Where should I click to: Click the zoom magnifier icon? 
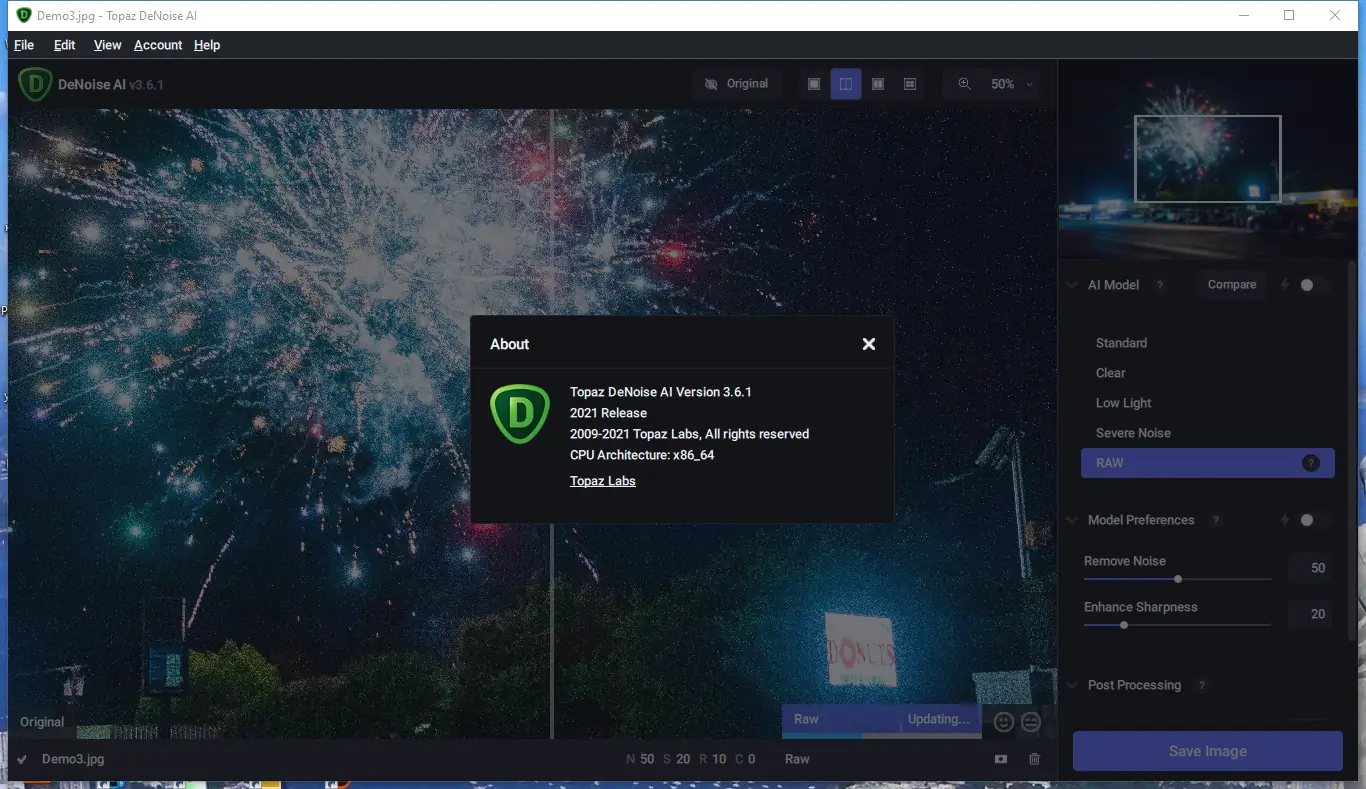click(964, 84)
